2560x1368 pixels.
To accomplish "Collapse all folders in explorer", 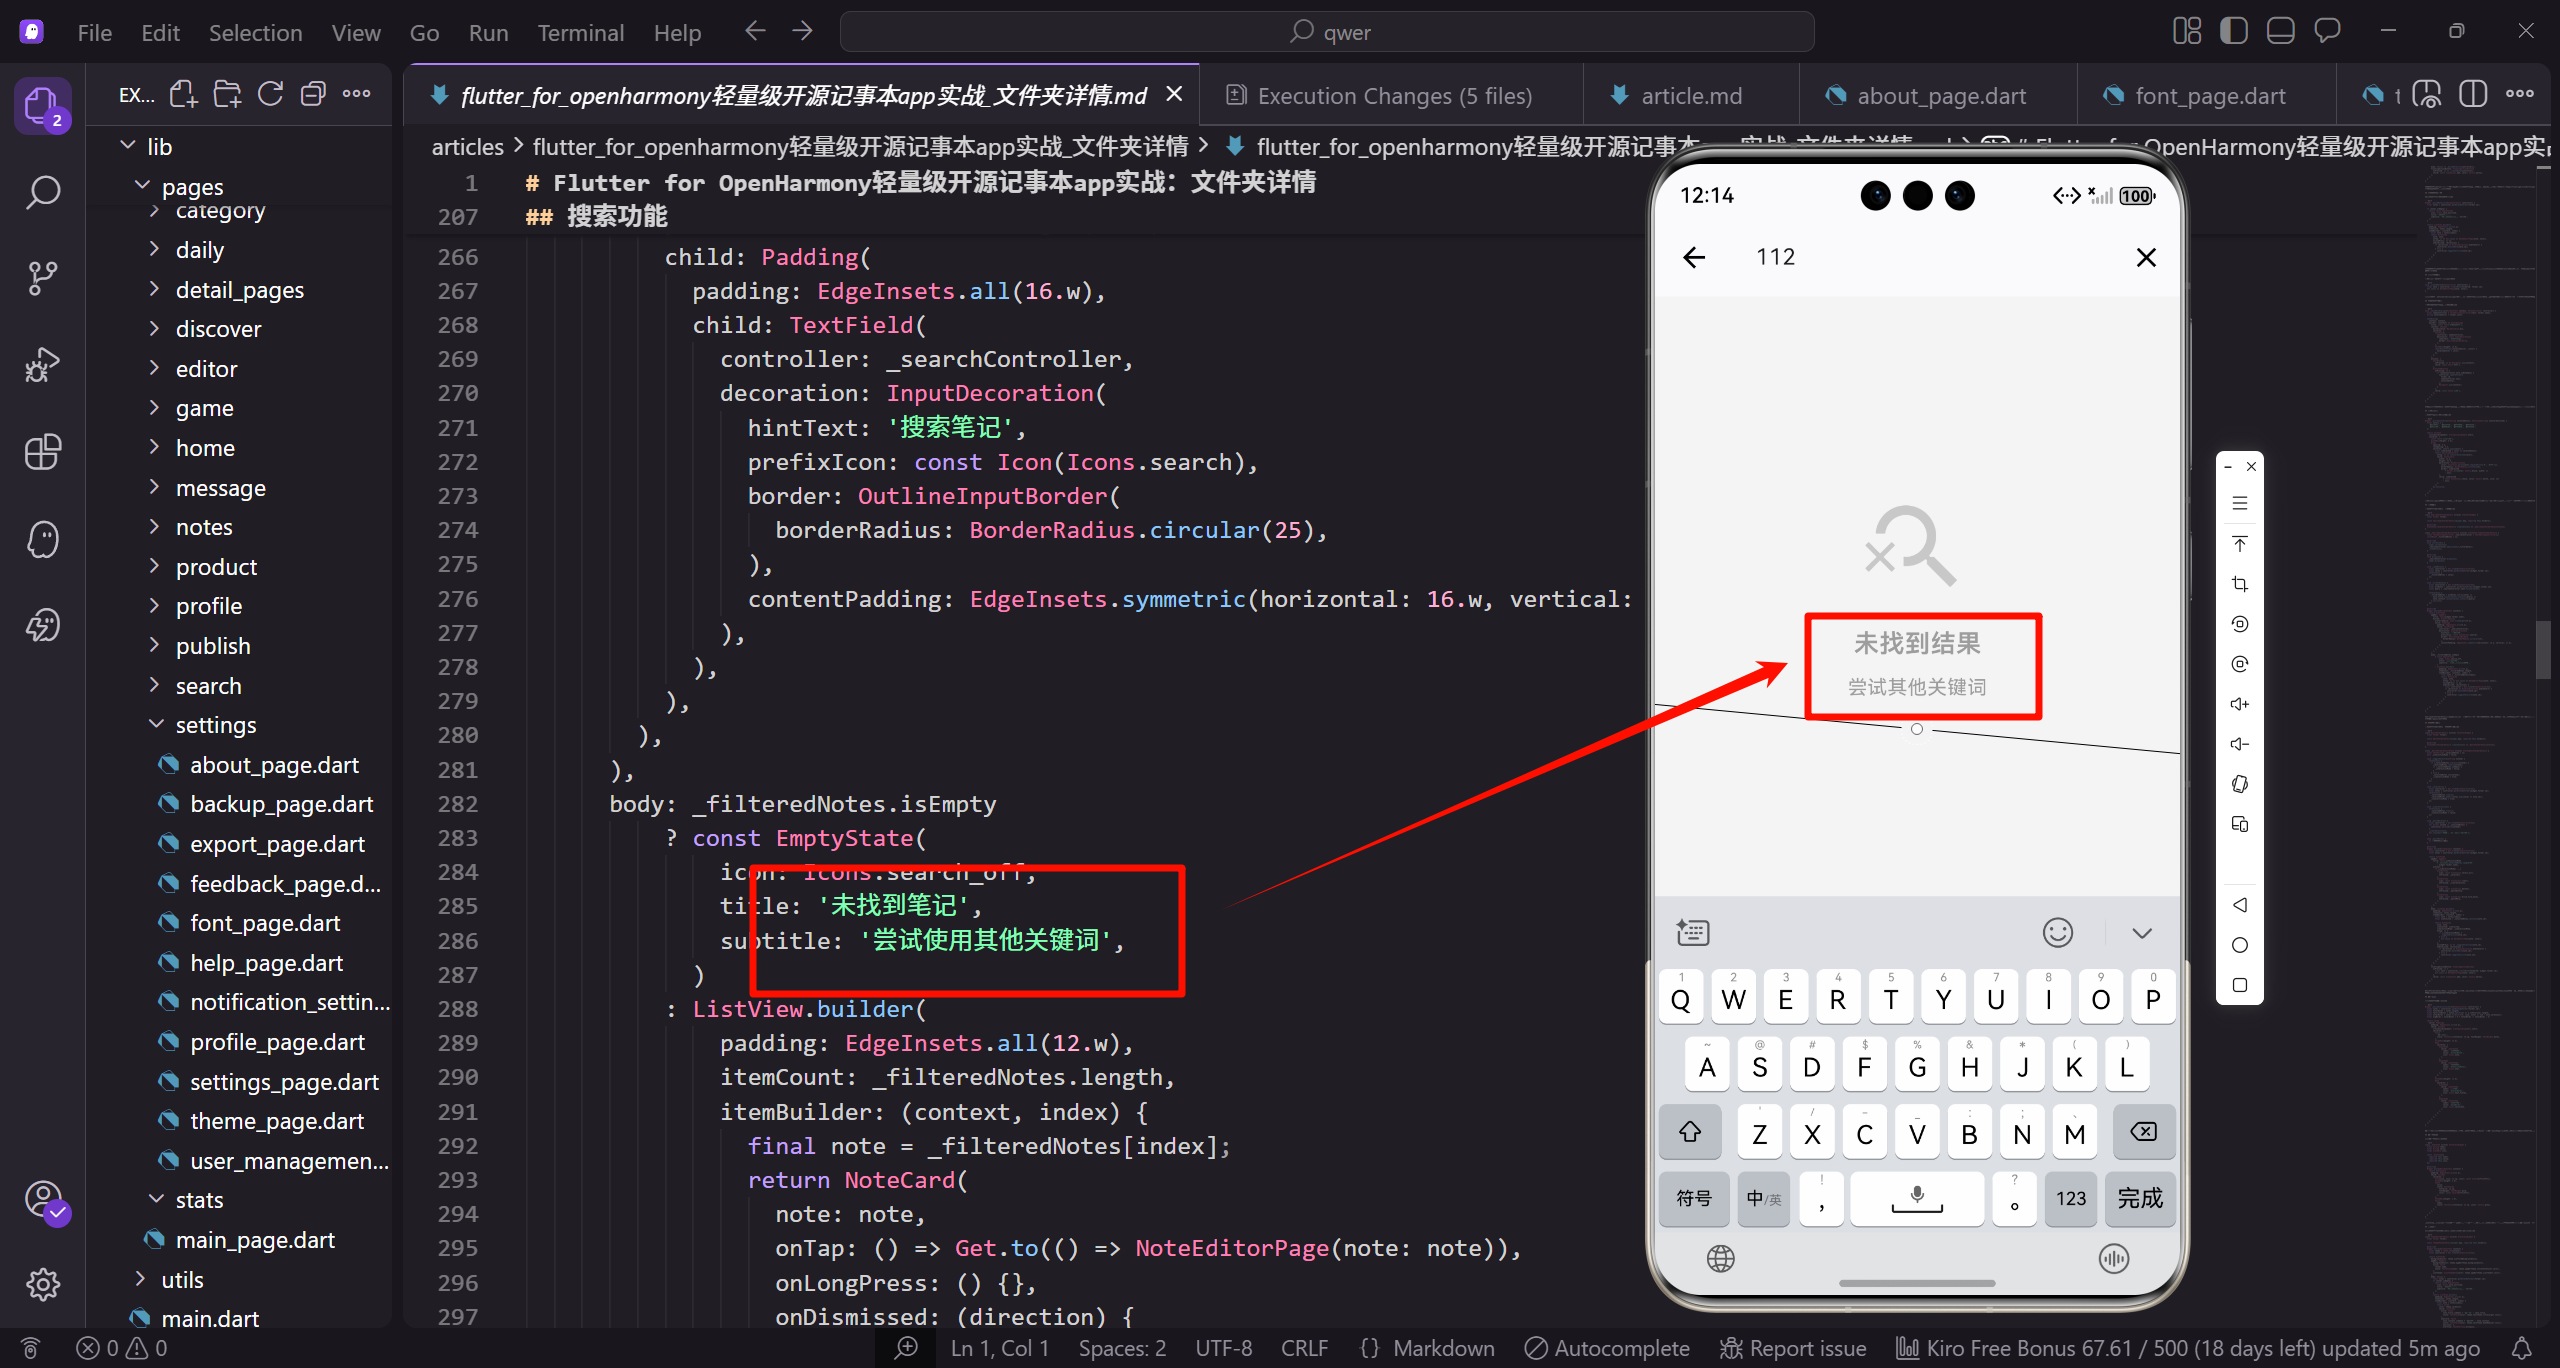I will pyautogui.click(x=313, y=95).
